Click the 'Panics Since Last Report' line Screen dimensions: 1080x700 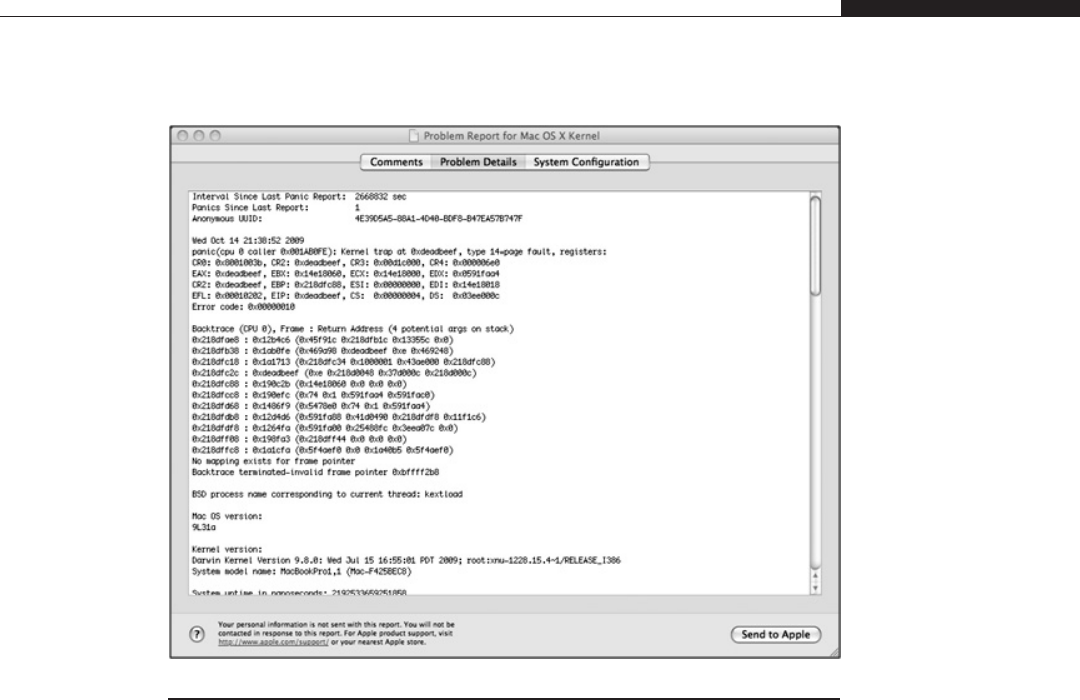tap(276, 208)
